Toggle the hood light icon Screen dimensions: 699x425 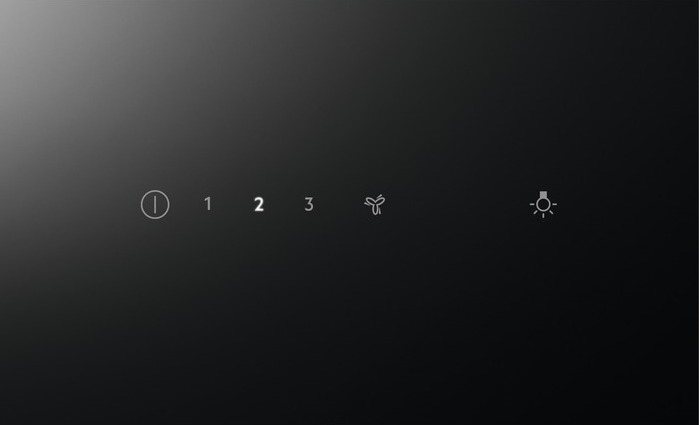click(x=543, y=204)
